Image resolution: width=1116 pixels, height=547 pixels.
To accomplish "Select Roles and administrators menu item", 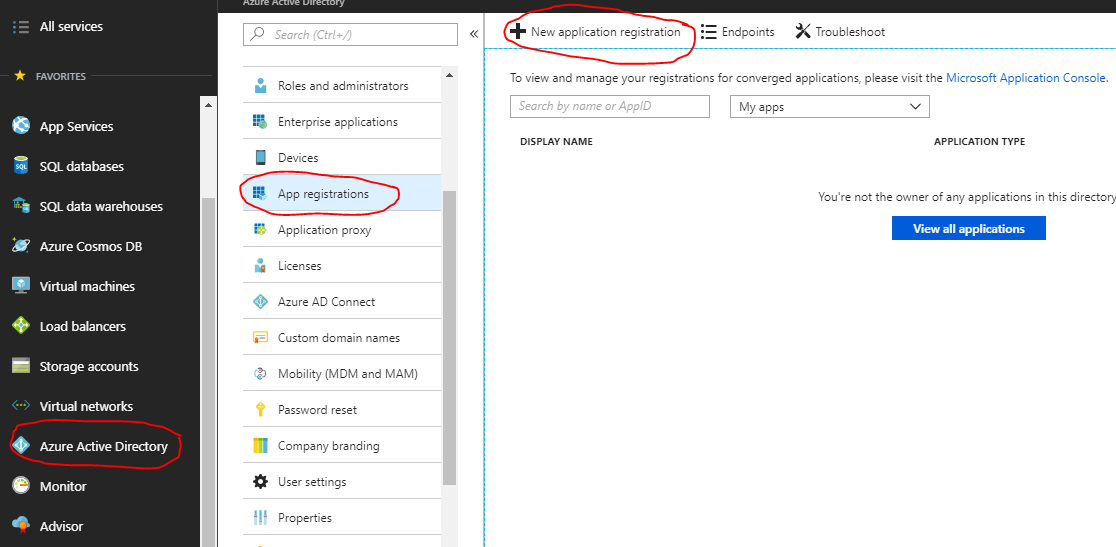I will [342, 86].
